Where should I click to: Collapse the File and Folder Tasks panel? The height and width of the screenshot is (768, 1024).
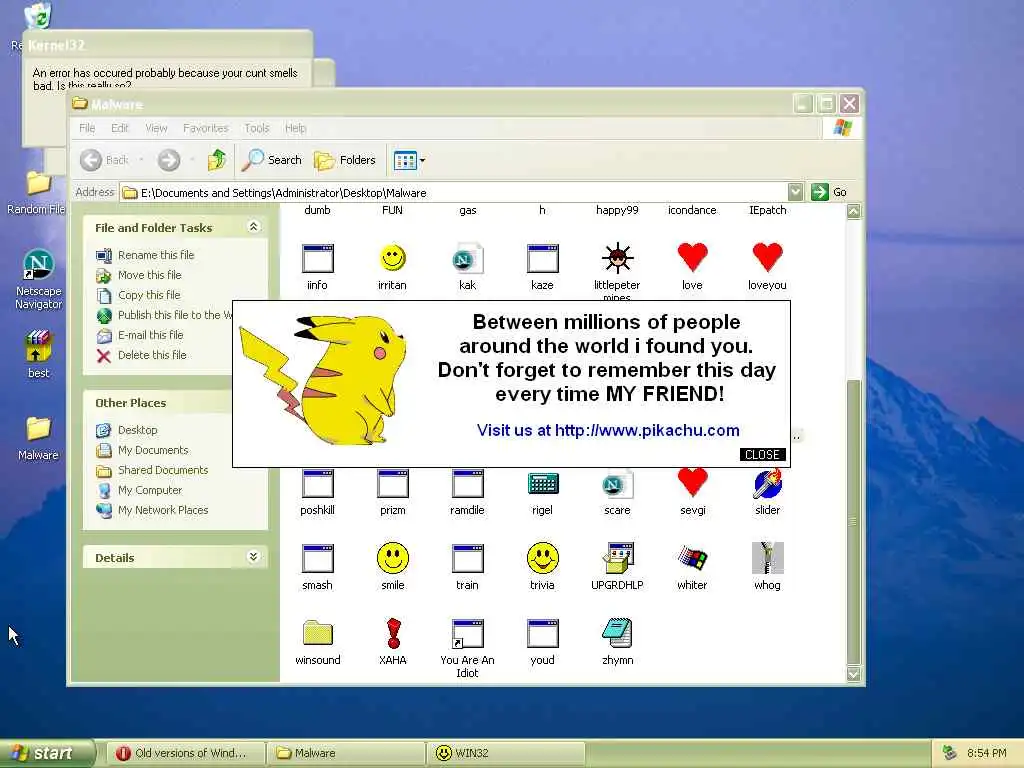253,227
